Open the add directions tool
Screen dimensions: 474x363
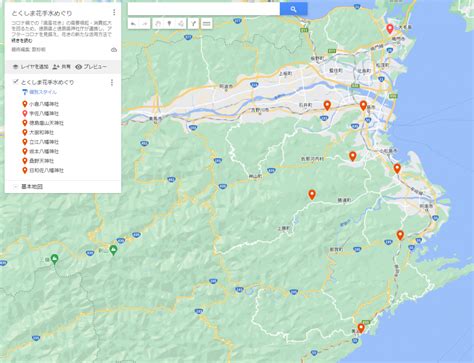193,24
